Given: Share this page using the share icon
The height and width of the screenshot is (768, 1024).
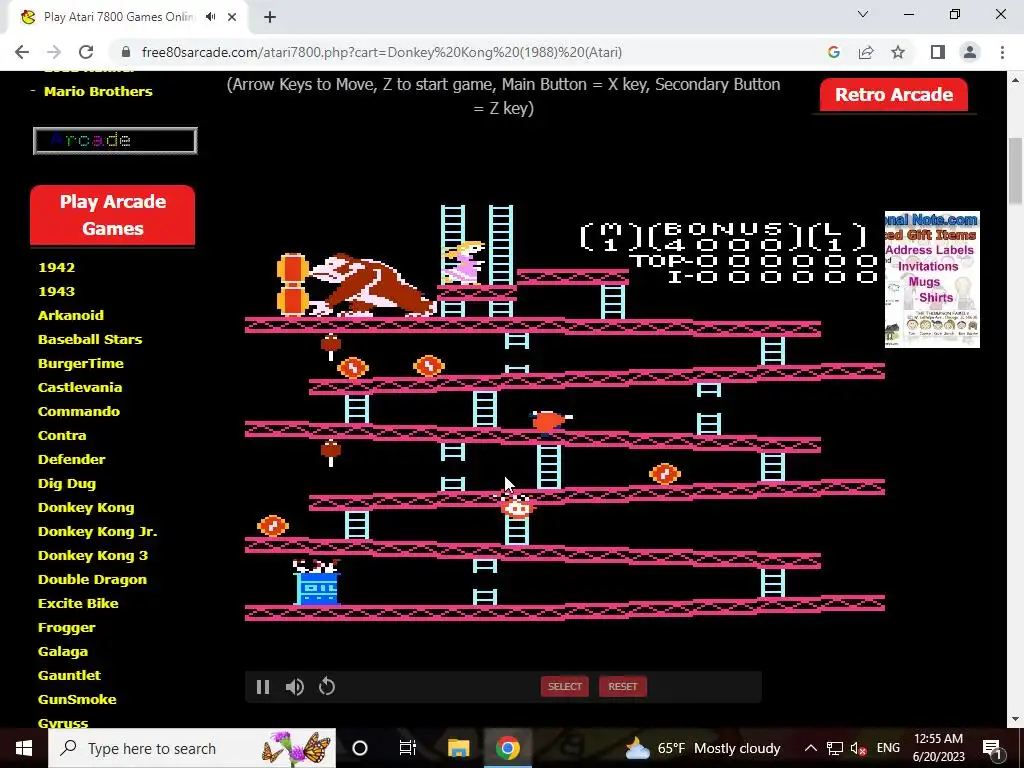Looking at the screenshot, I should click(866, 52).
